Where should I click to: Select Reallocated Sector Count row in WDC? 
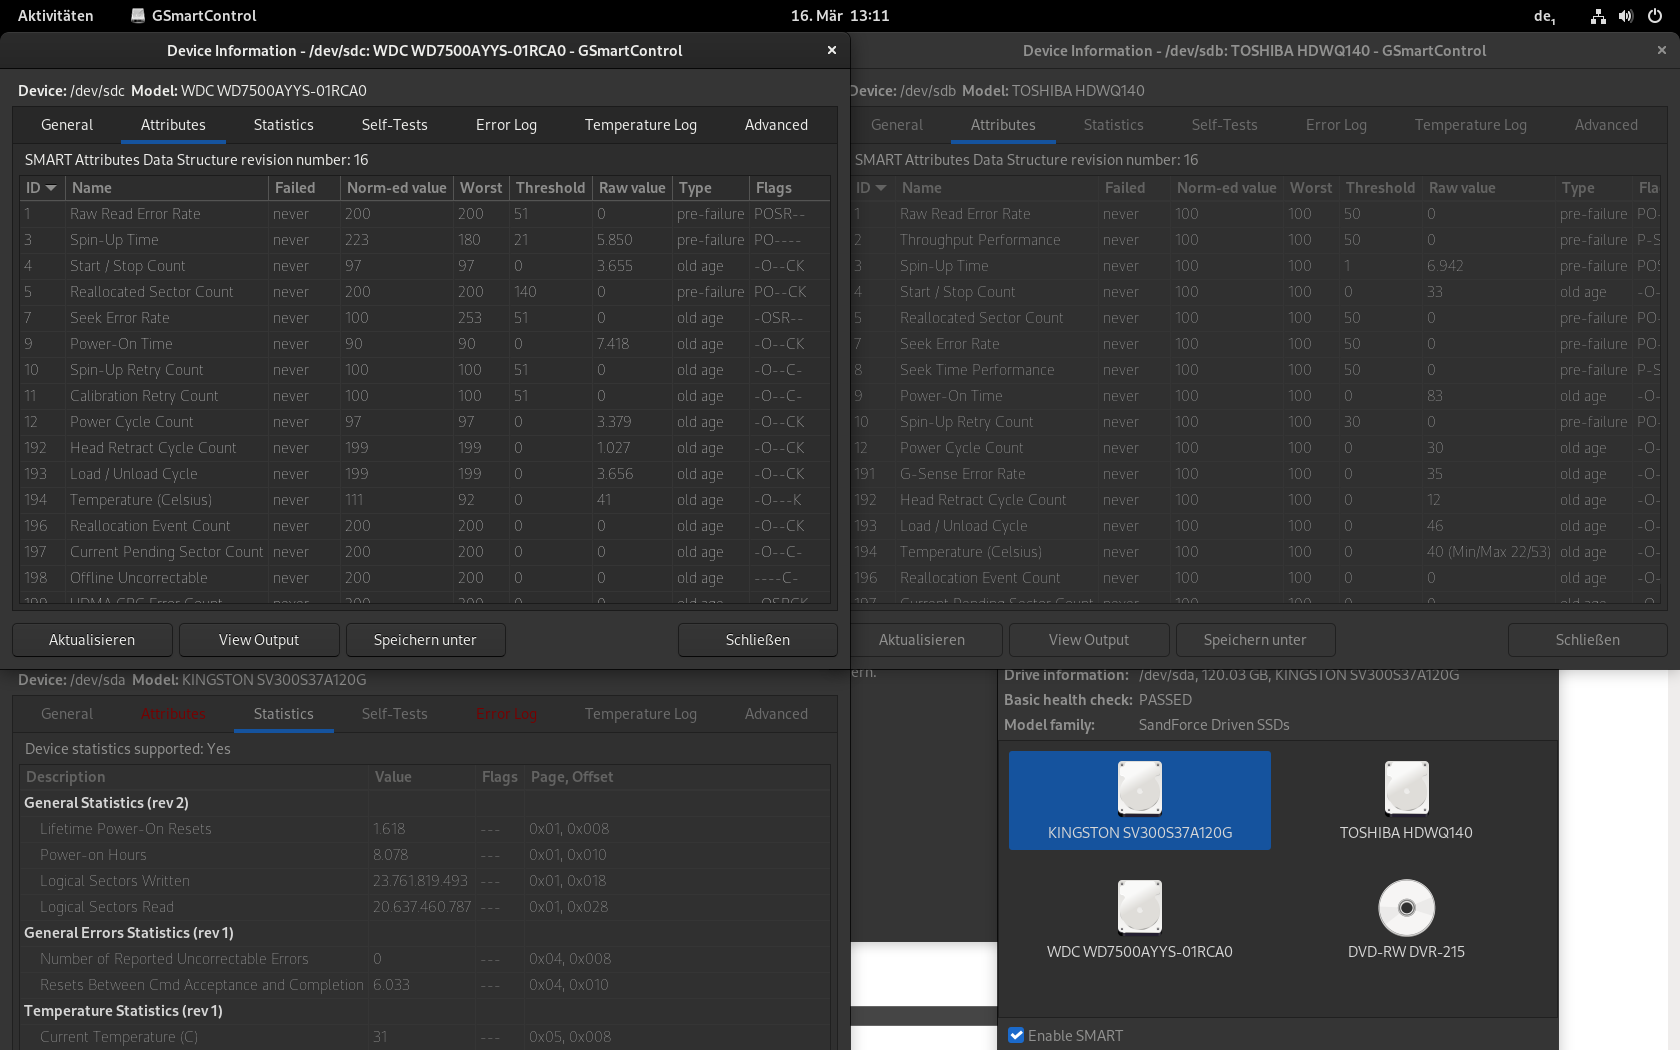[x=425, y=292]
